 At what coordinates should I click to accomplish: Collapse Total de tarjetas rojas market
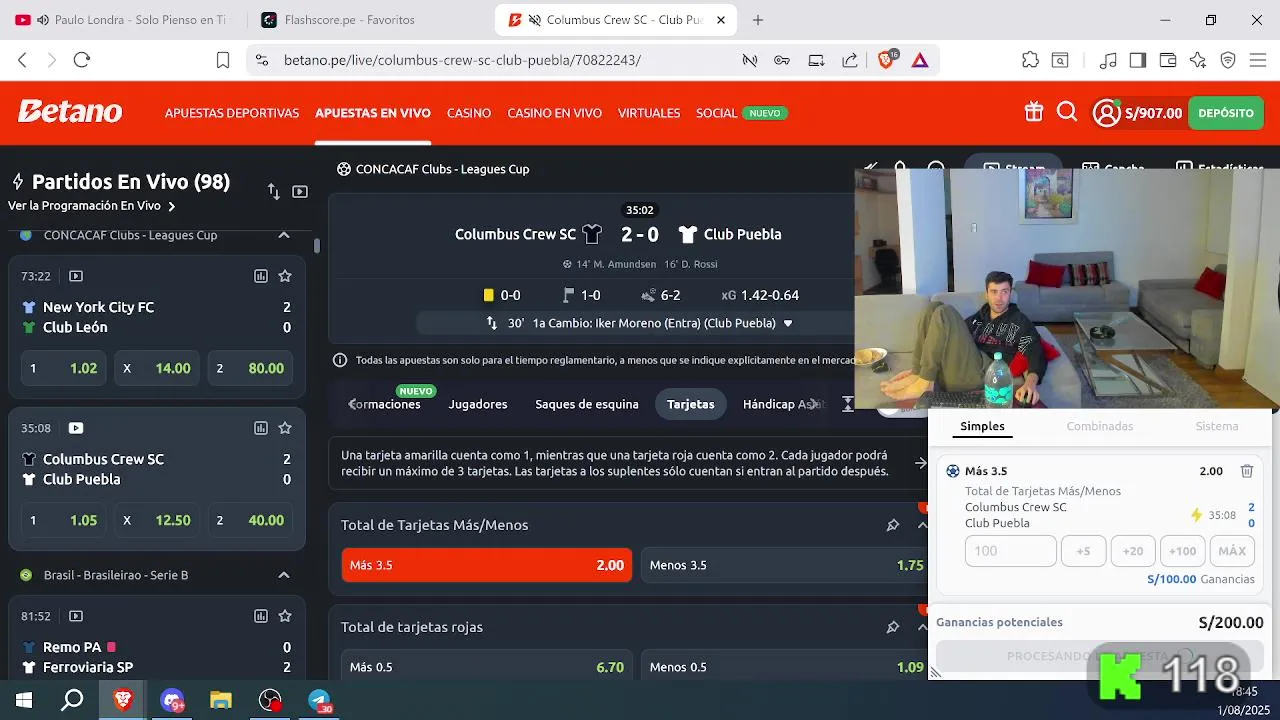pyautogui.click(x=922, y=627)
